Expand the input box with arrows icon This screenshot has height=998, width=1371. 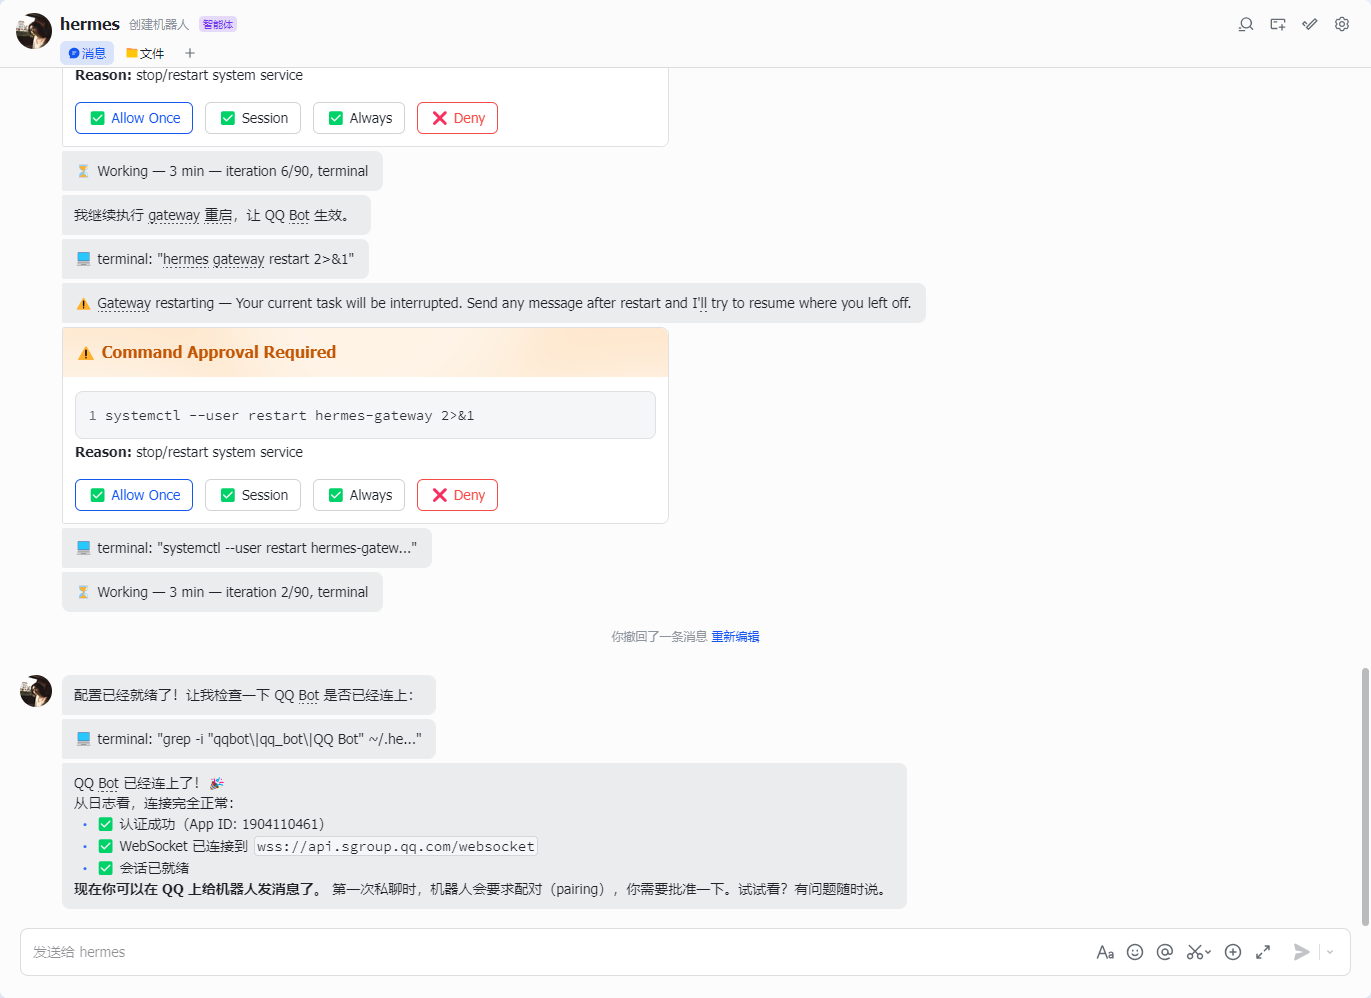pos(1263,952)
